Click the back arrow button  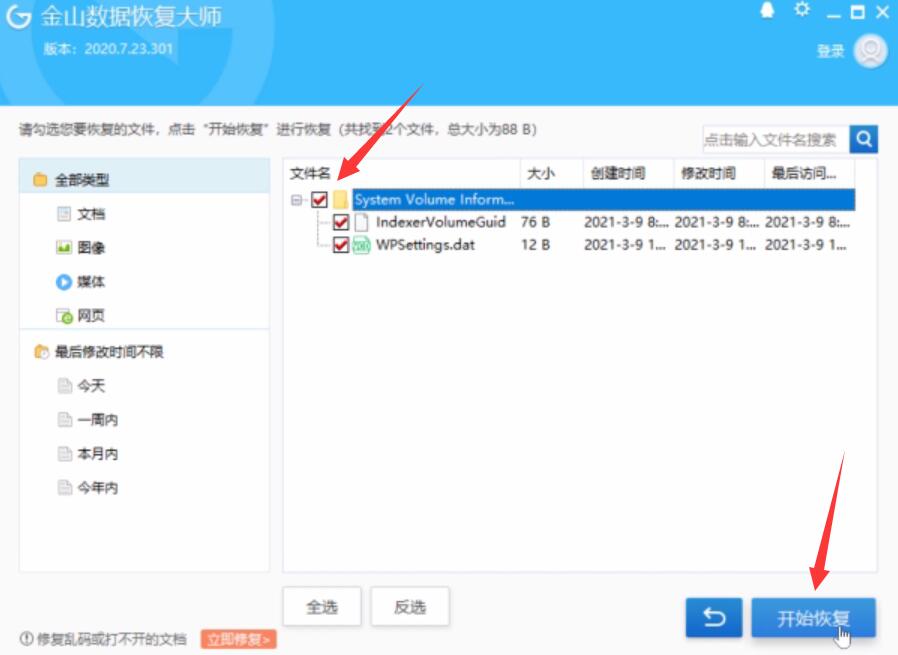click(714, 618)
